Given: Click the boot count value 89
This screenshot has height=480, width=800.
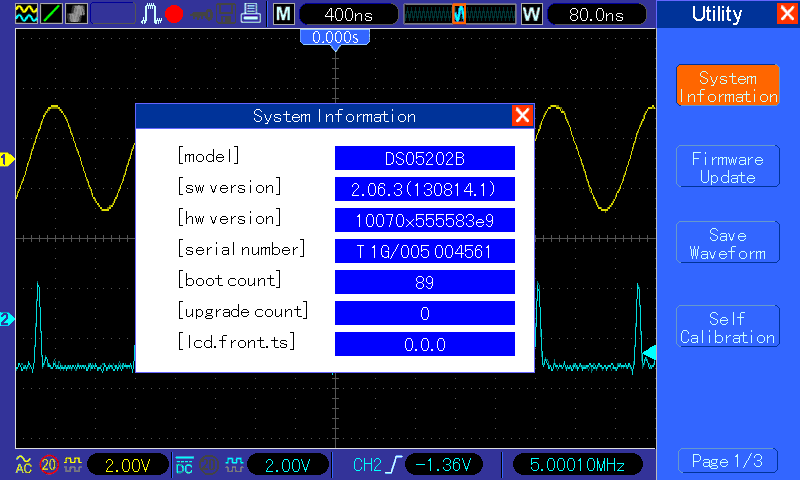Looking at the screenshot, I should (424, 282).
